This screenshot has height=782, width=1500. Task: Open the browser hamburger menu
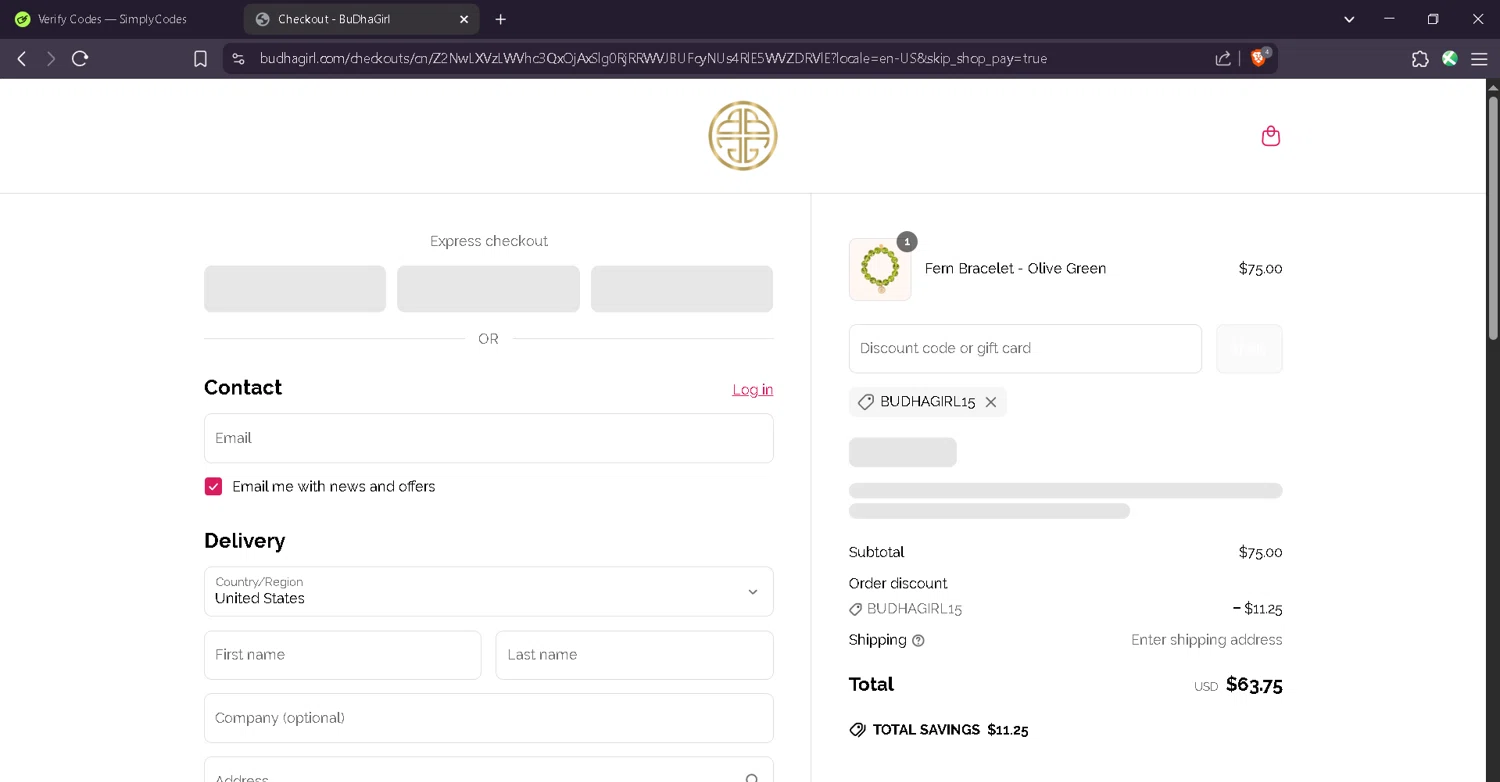(1479, 59)
